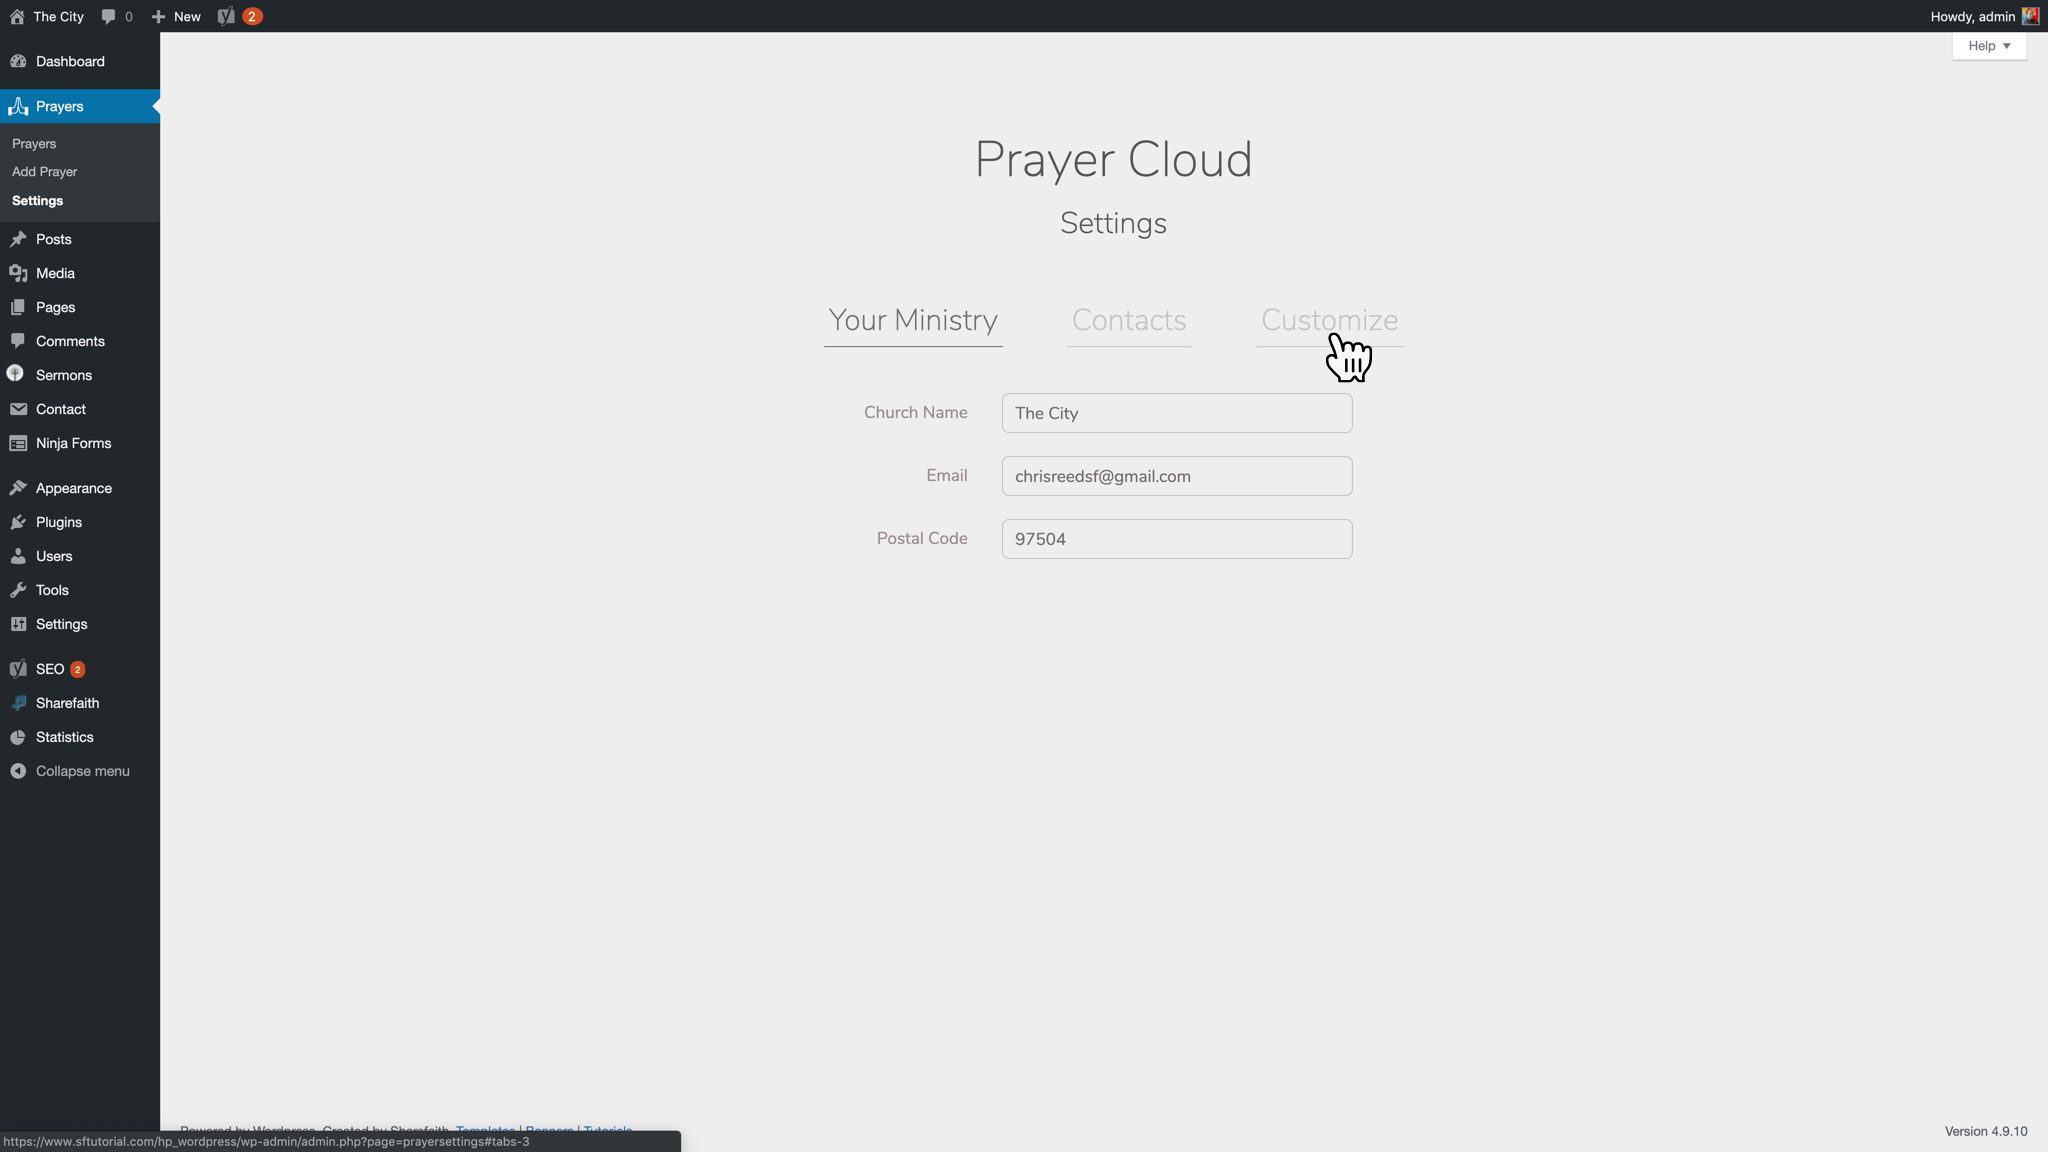
Task: Click the Email input field
Action: [1177, 476]
